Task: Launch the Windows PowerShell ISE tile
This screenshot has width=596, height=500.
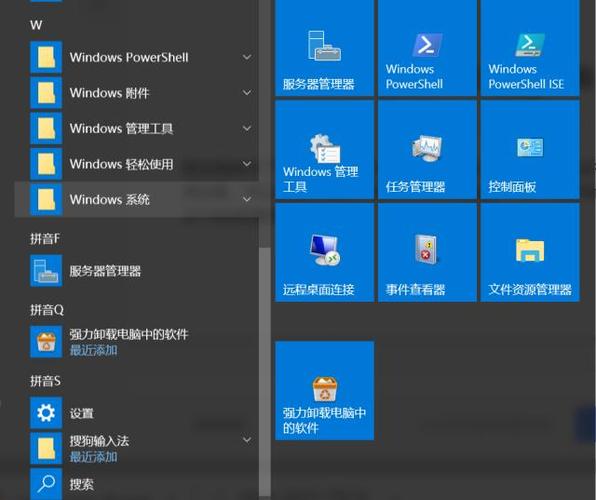Action: 530,48
